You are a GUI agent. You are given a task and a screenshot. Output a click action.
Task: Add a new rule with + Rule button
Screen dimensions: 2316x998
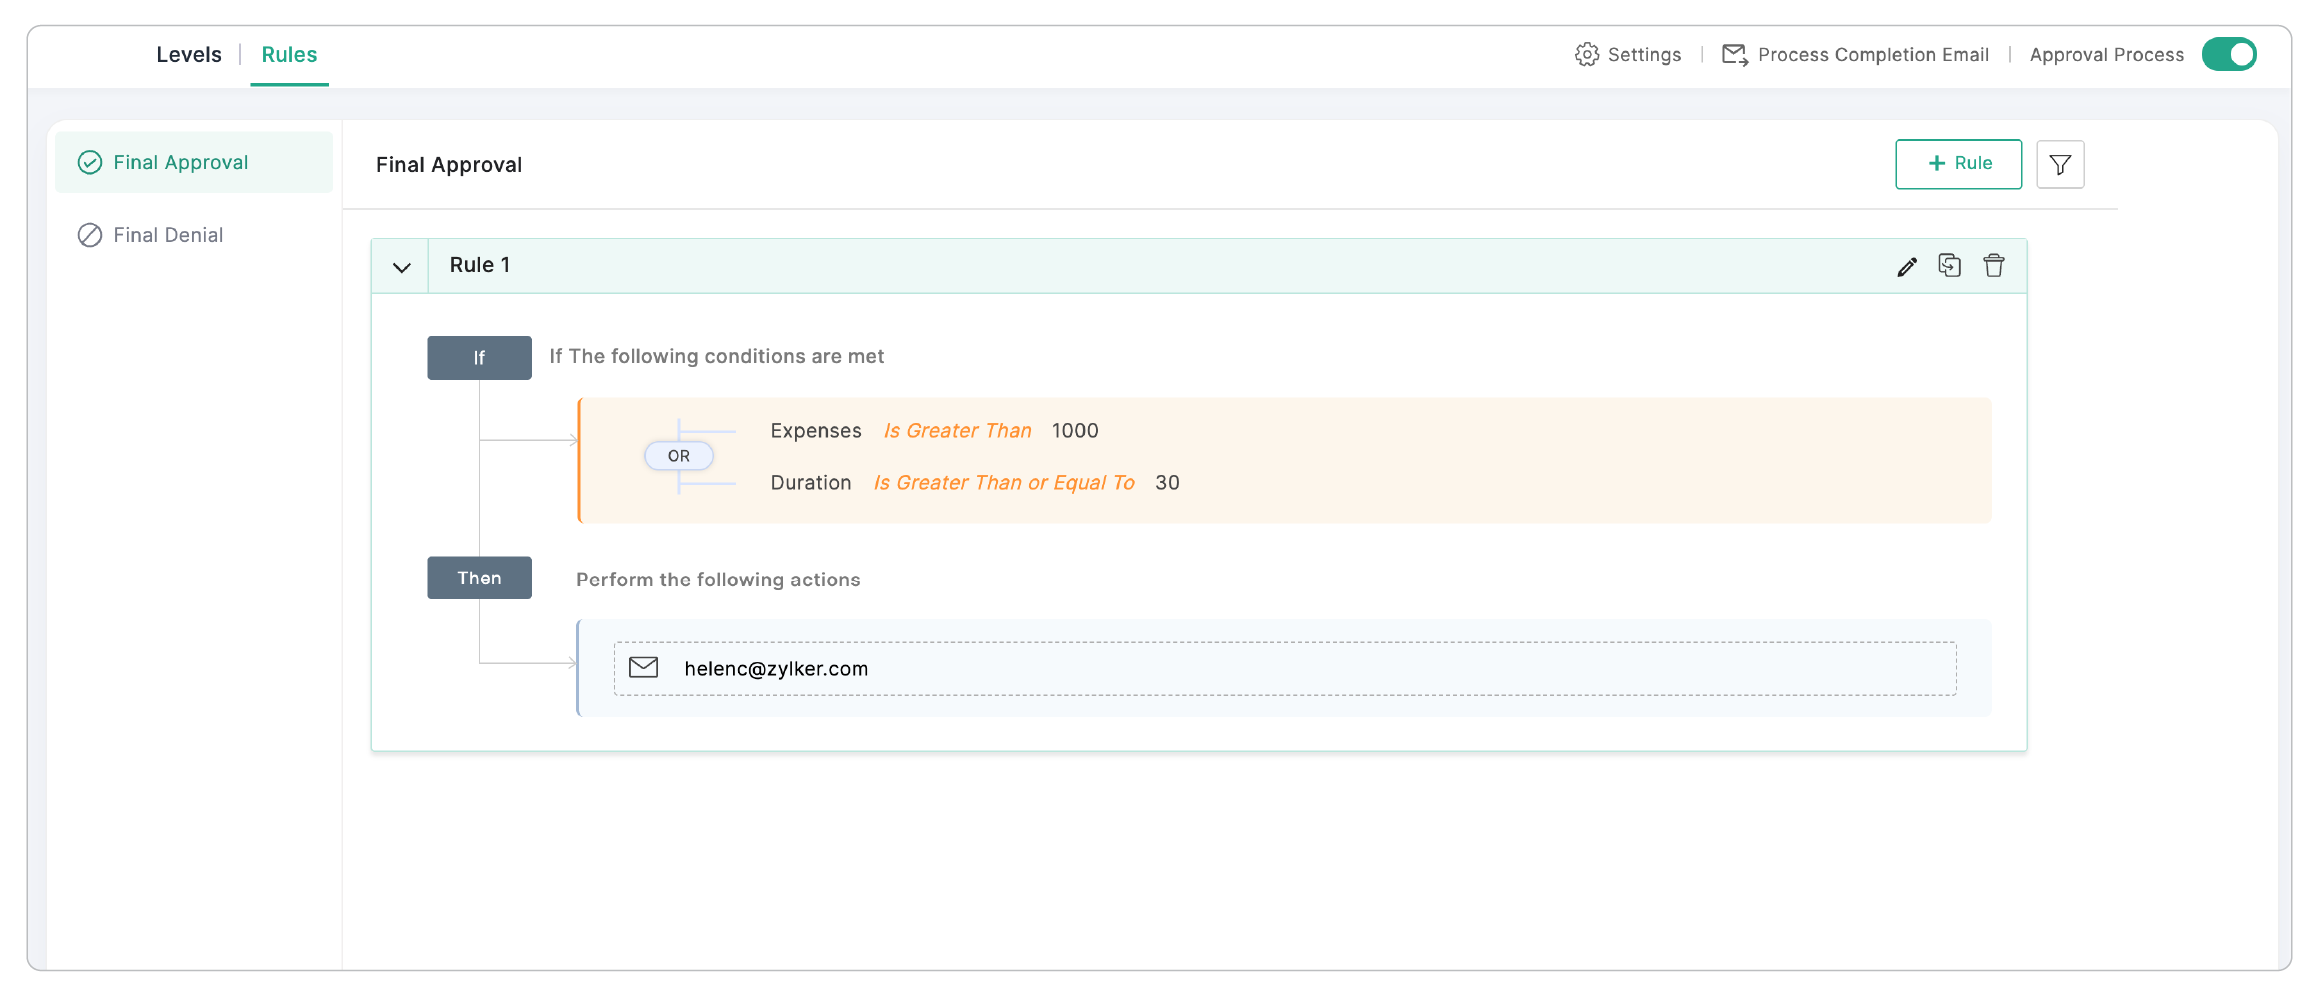1957,164
